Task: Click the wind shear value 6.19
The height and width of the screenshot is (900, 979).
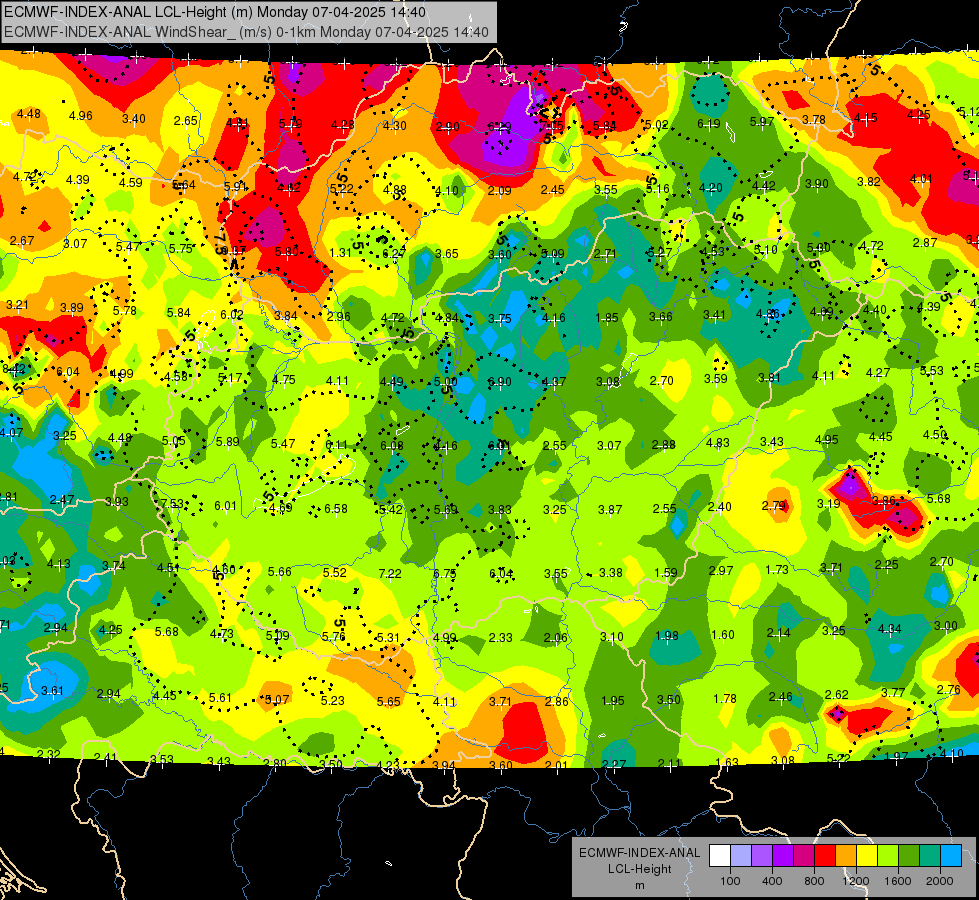Action: coord(709,124)
